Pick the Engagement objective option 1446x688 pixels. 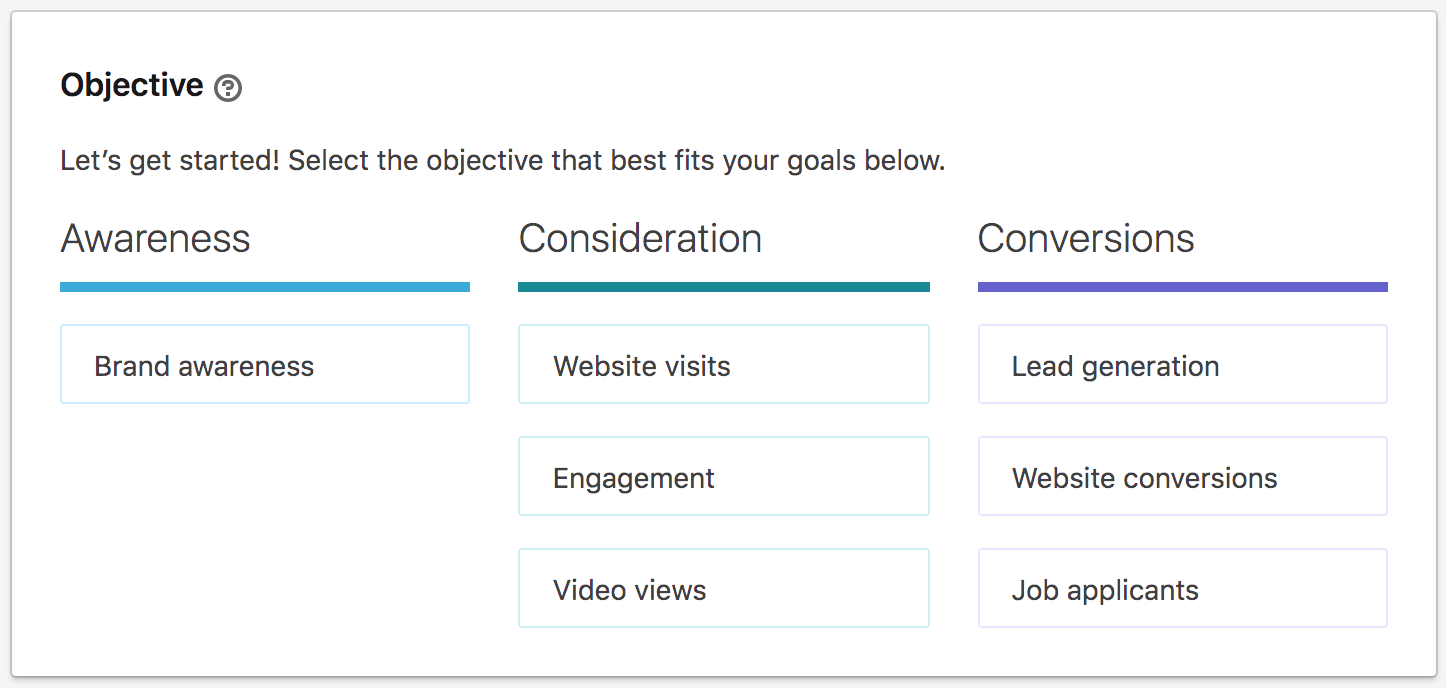[723, 477]
